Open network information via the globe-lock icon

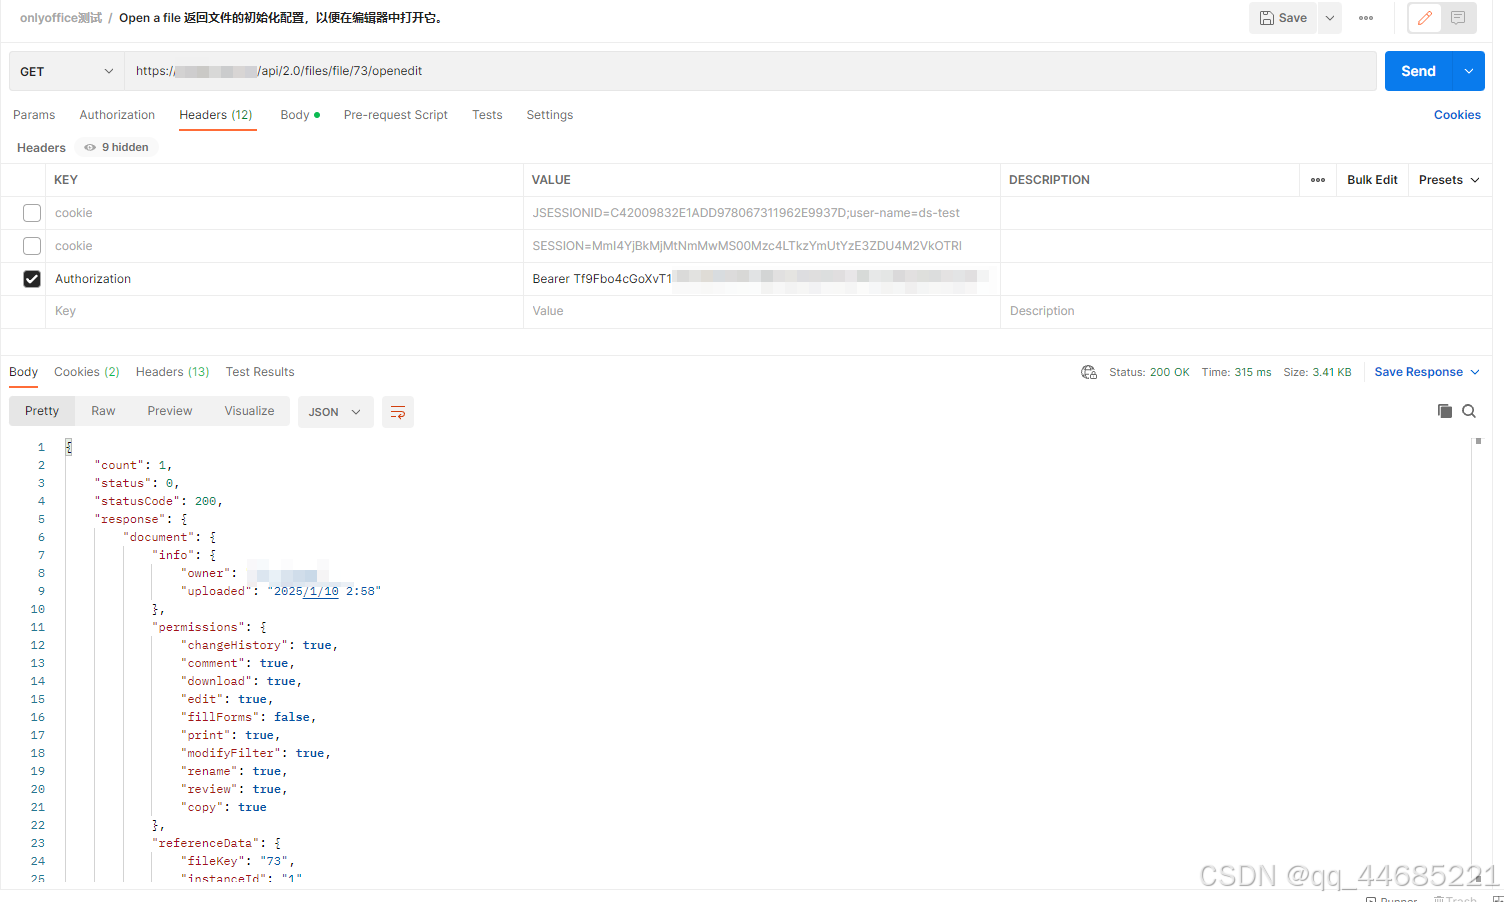tap(1089, 371)
